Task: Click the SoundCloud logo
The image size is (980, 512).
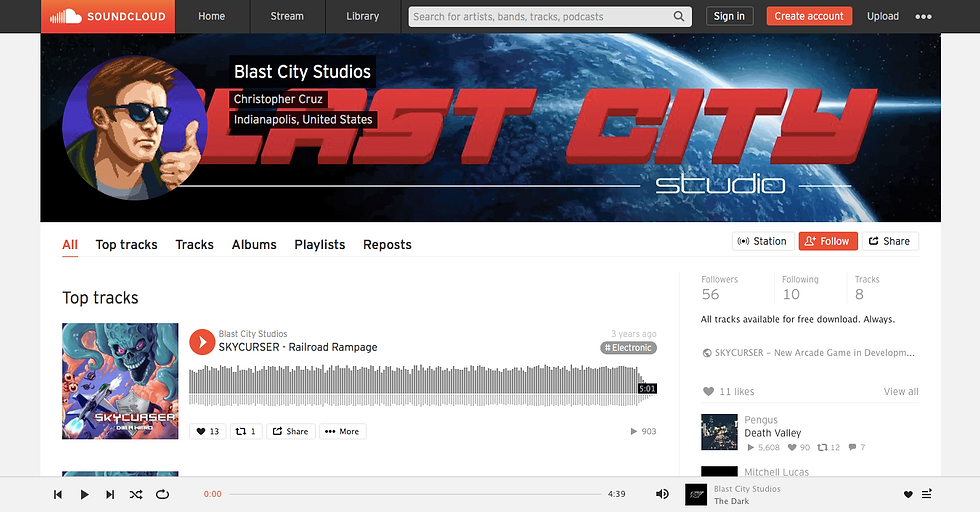Action: 108,16
